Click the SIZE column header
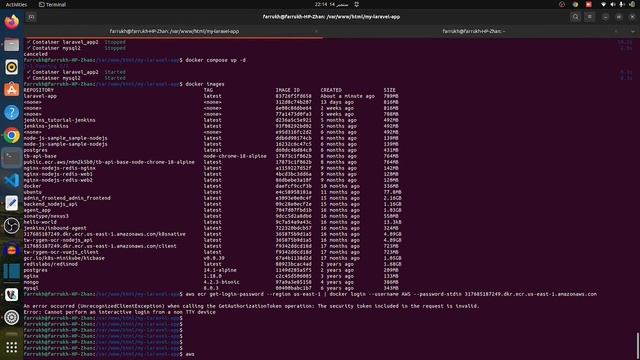640x360 pixels. coord(389,90)
